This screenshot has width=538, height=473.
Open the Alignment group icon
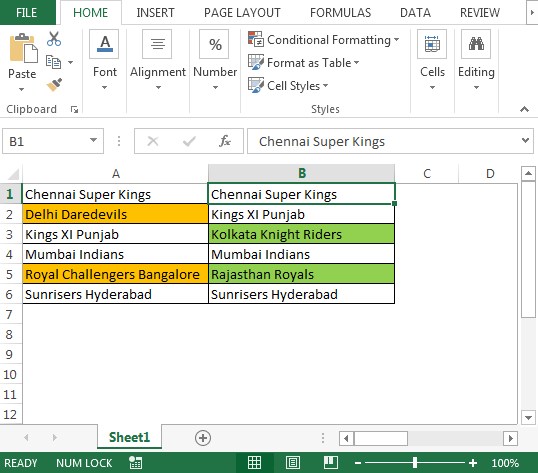(157, 44)
